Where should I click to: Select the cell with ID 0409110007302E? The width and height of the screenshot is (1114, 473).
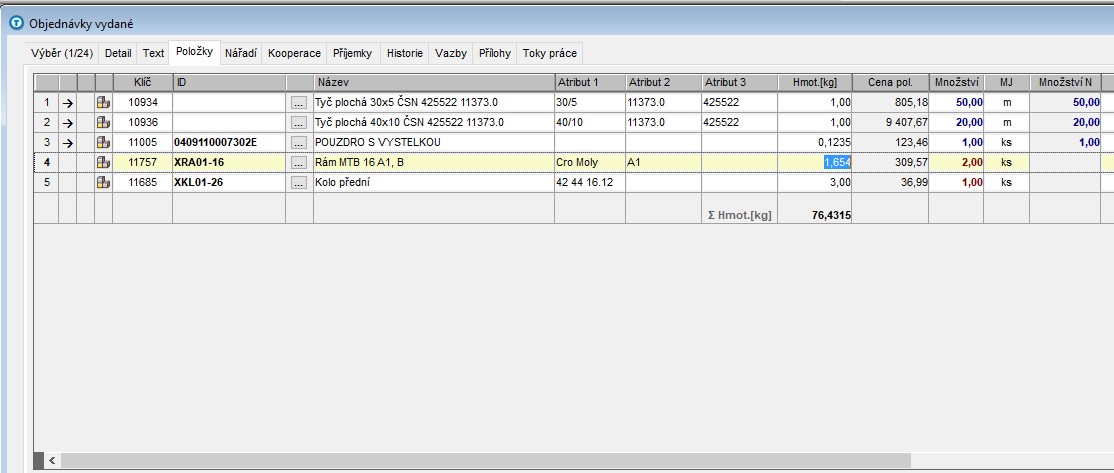coord(229,143)
